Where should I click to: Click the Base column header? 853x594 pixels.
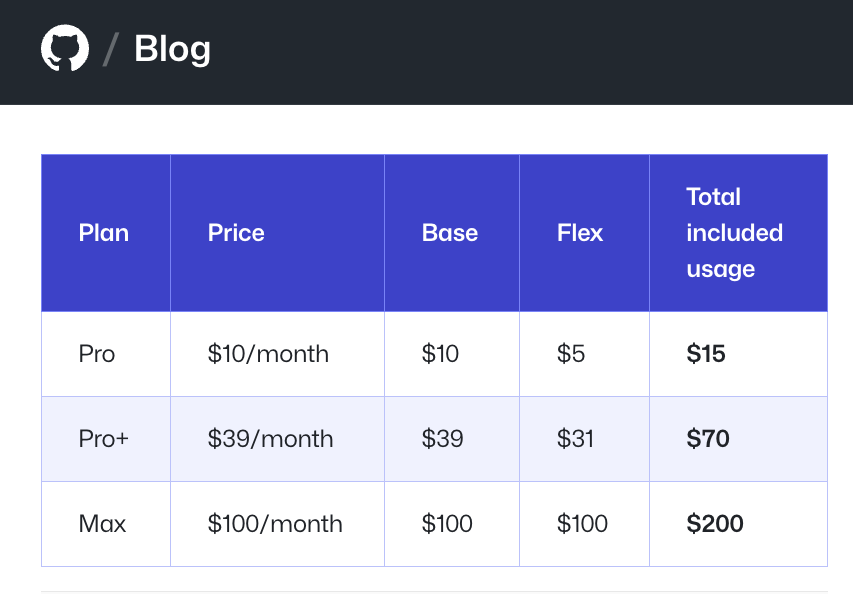tap(452, 233)
